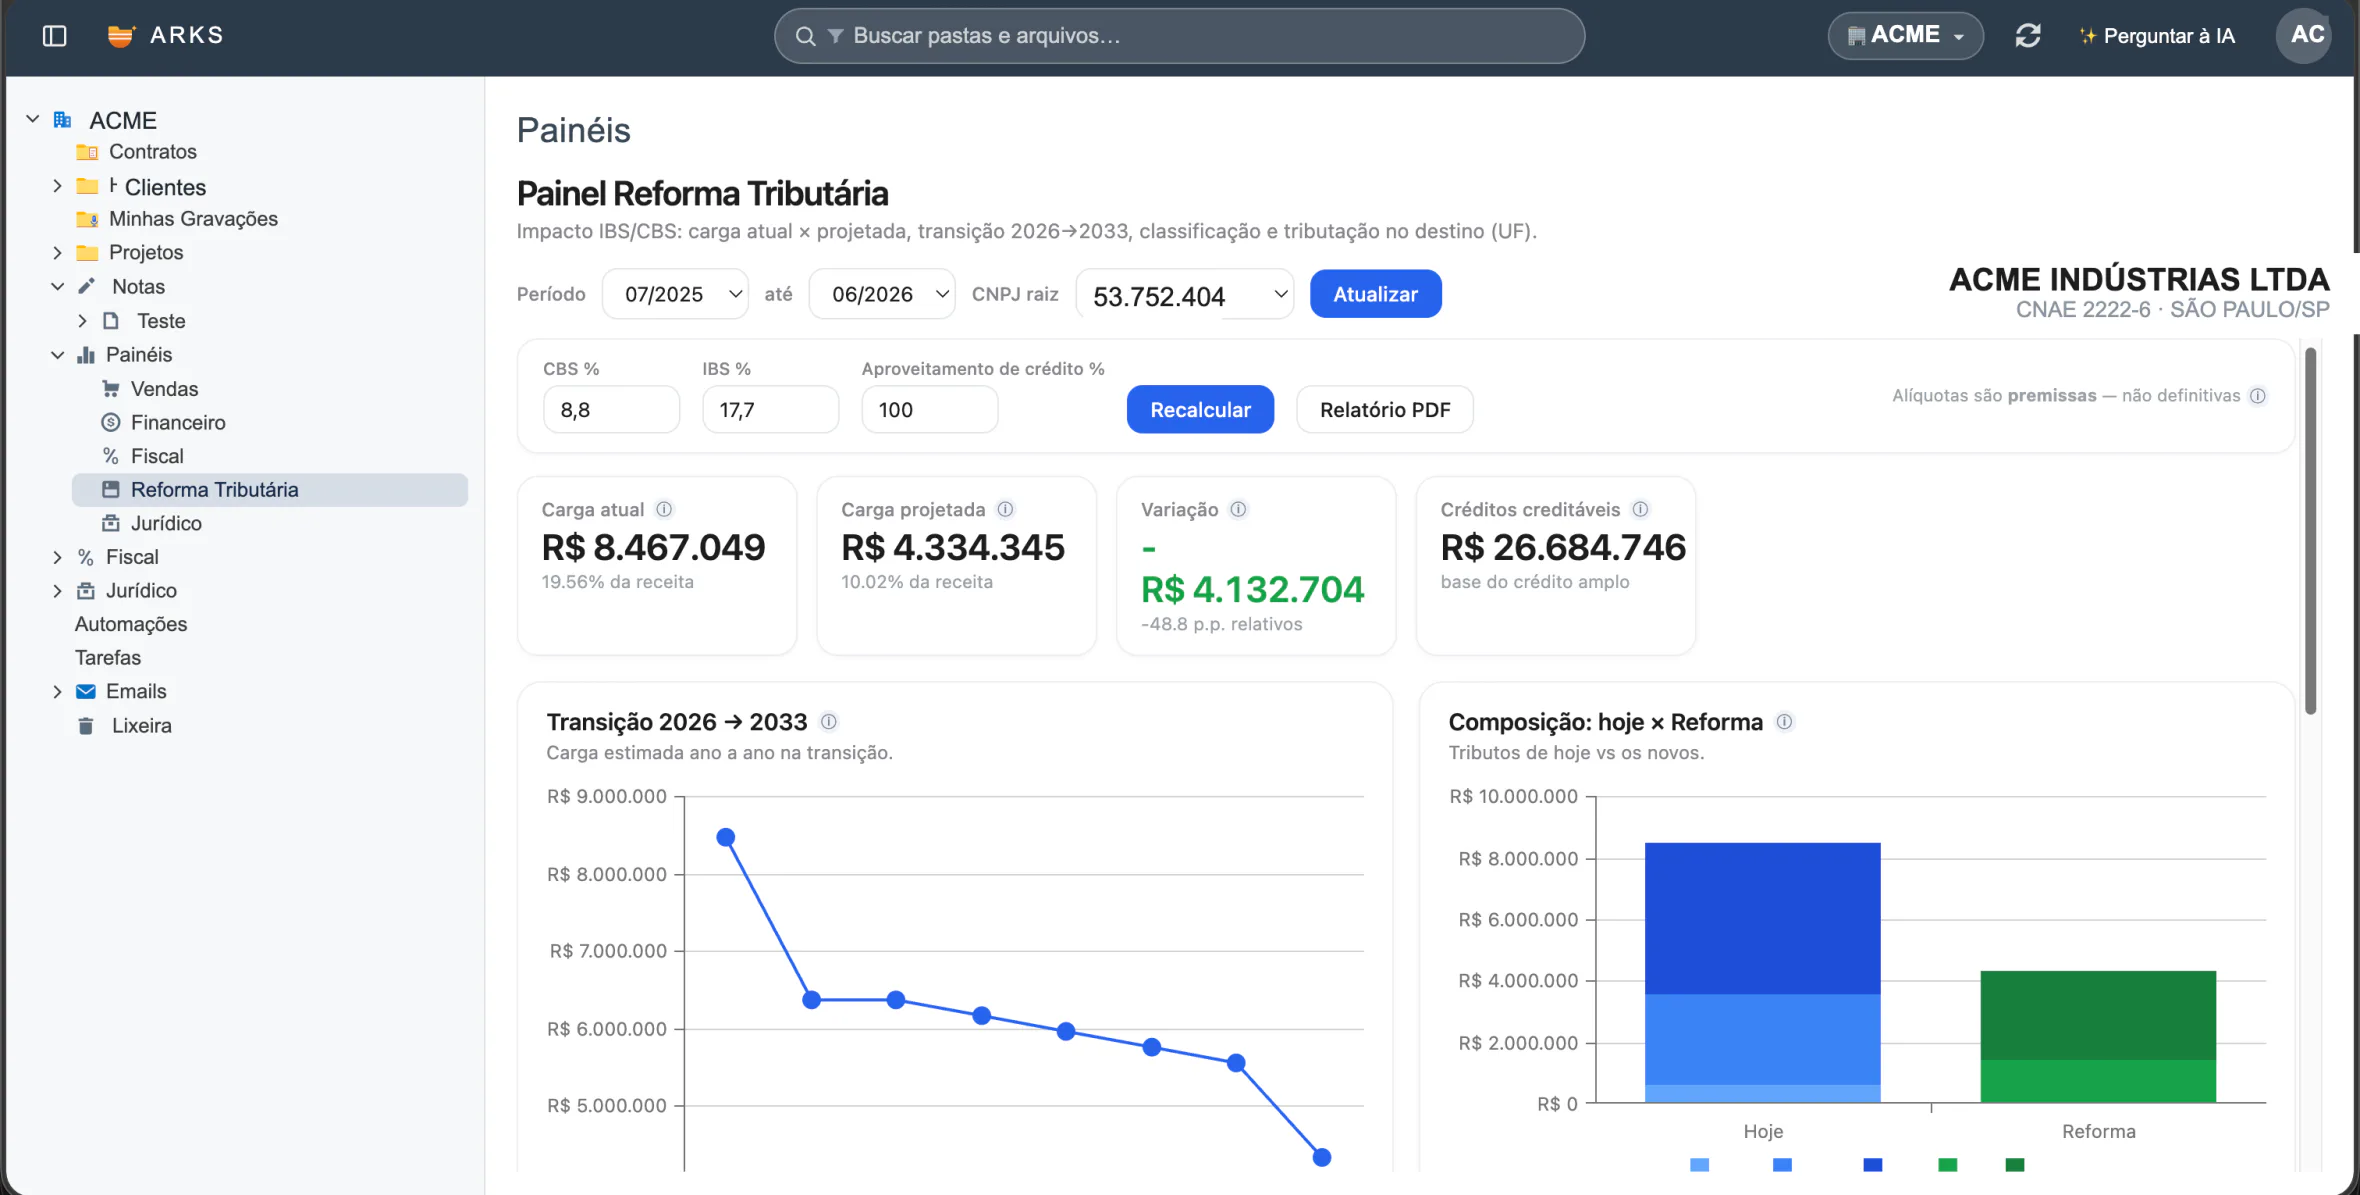
Task: Collapse the Notas section
Action: click(x=57, y=286)
